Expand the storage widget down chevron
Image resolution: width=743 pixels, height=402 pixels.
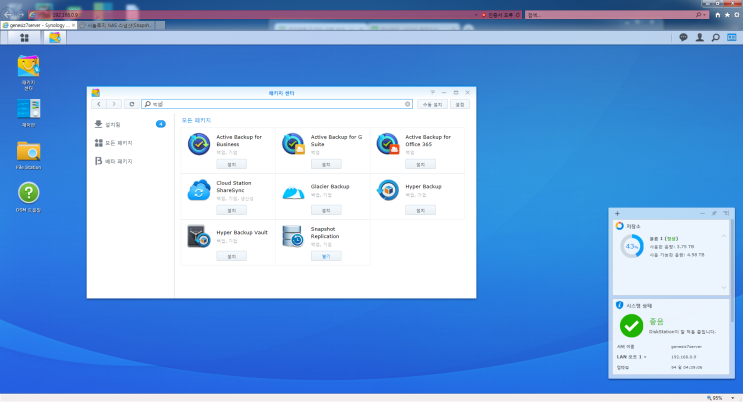724,287
